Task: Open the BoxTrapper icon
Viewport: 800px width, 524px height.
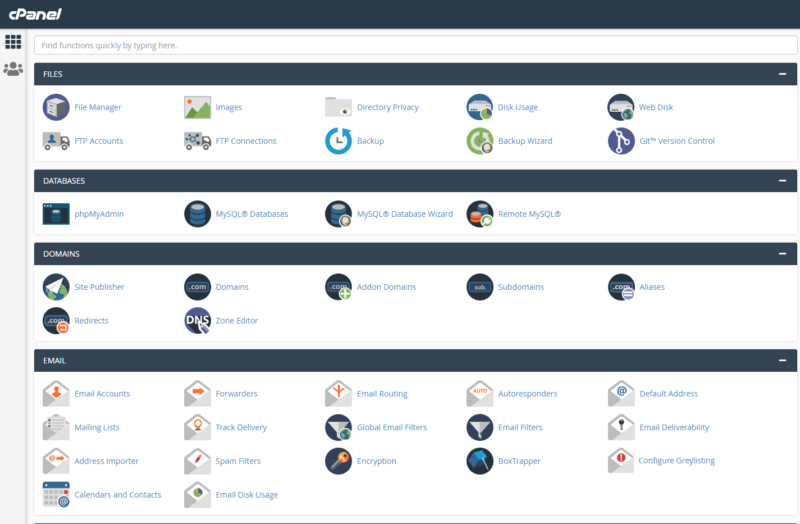Action: (480, 461)
